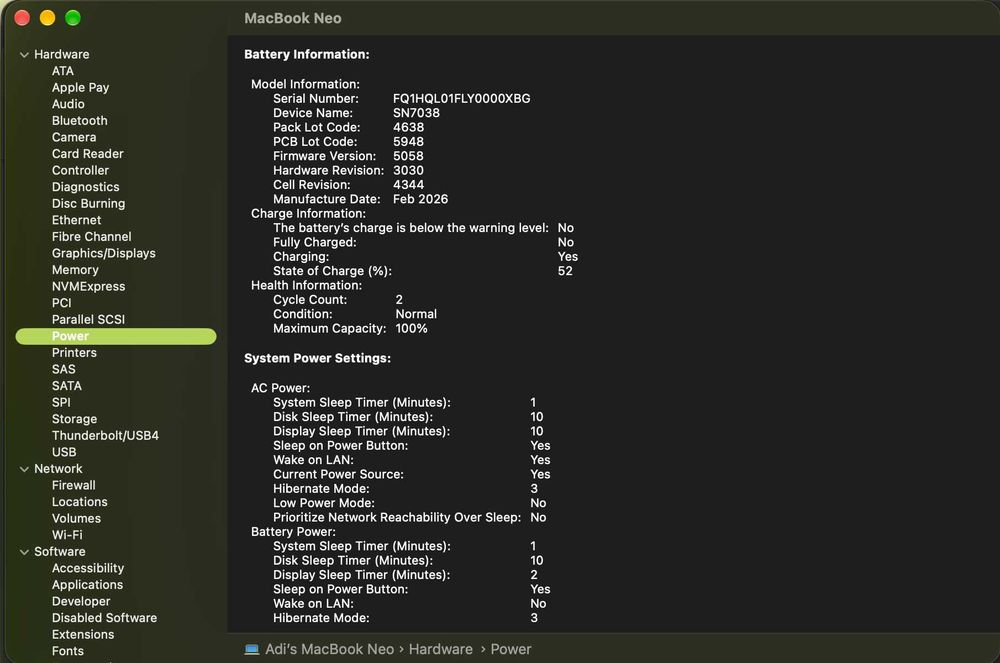View Disabled Software entry

(x=105, y=618)
